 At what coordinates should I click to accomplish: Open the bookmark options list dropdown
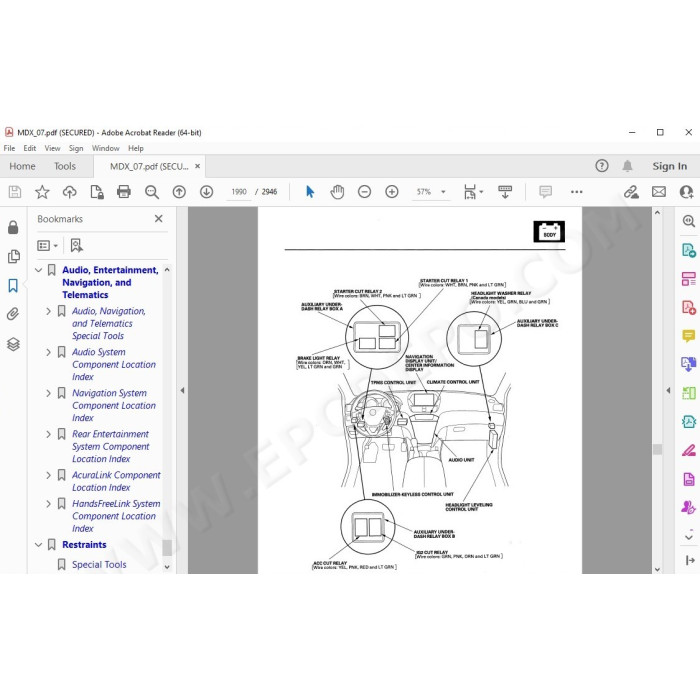click(x=48, y=246)
